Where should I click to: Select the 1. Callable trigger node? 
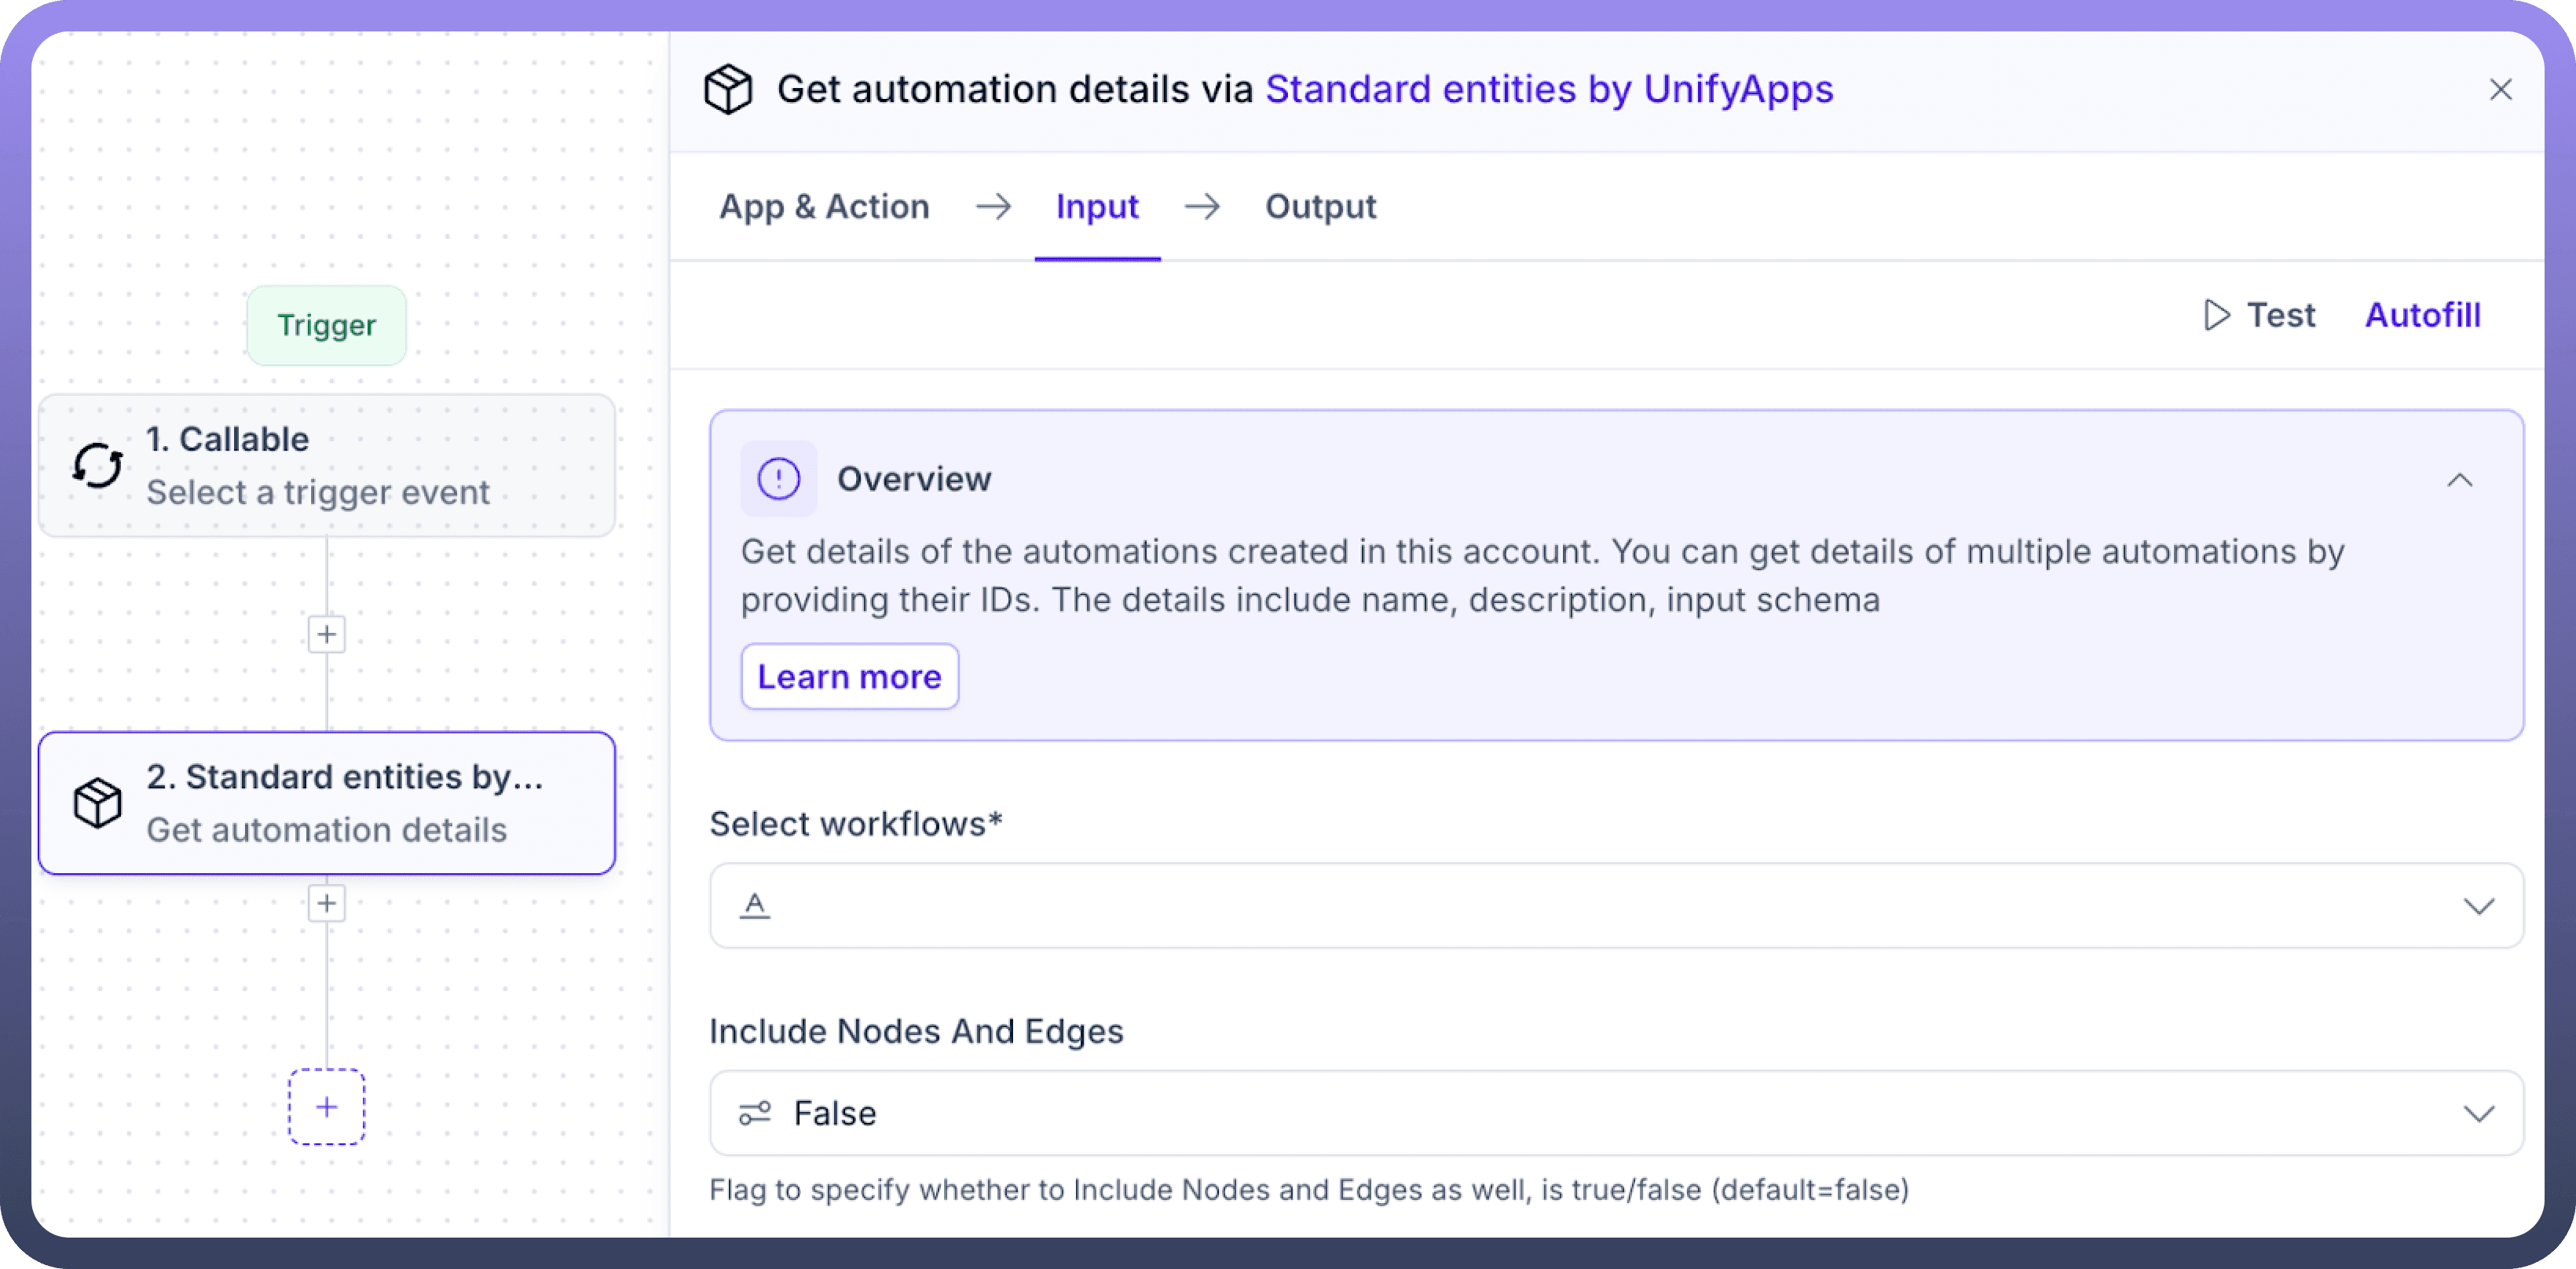coord(327,466)
